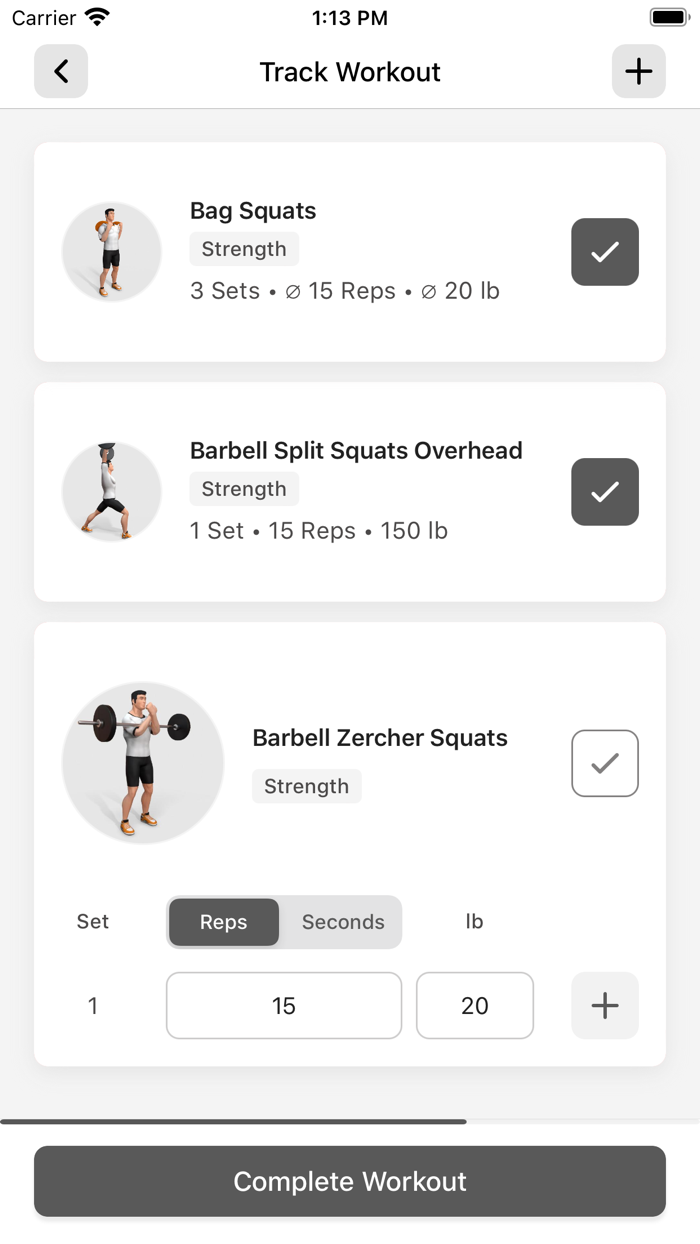Collapse the Barbell Zercher Squats card
This screenshot has height=1244, width=700.
click(380, 738)
